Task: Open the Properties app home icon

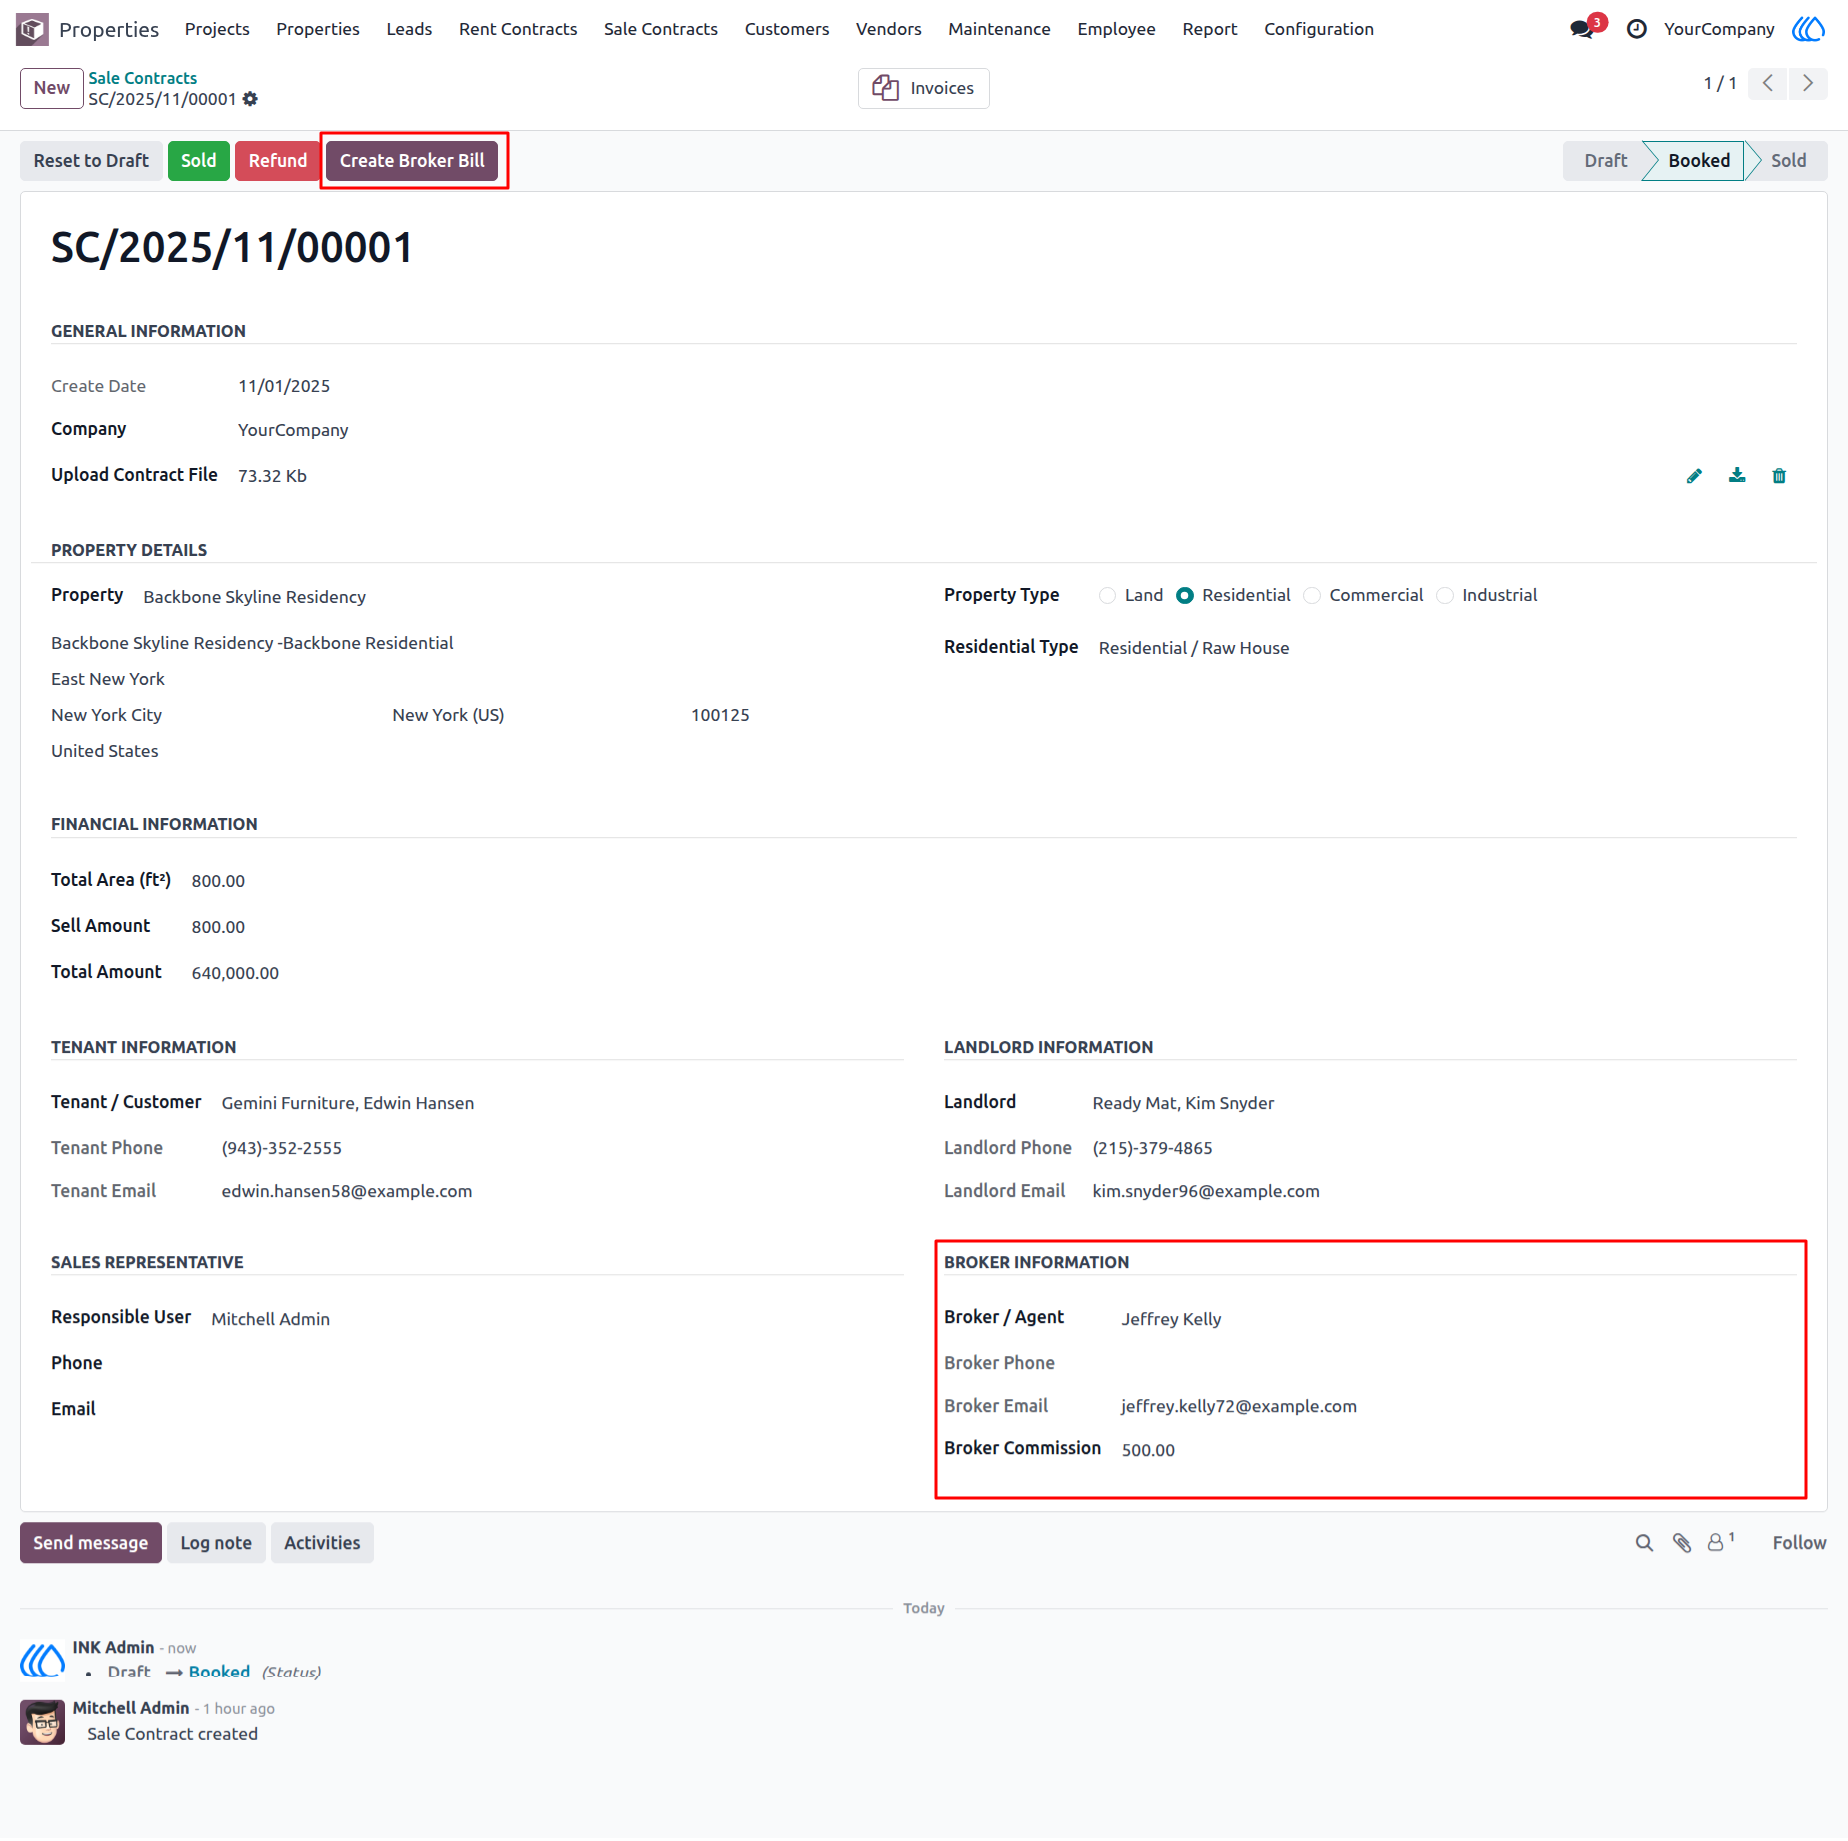Action: pyautogui.click(x=32, y=29)
